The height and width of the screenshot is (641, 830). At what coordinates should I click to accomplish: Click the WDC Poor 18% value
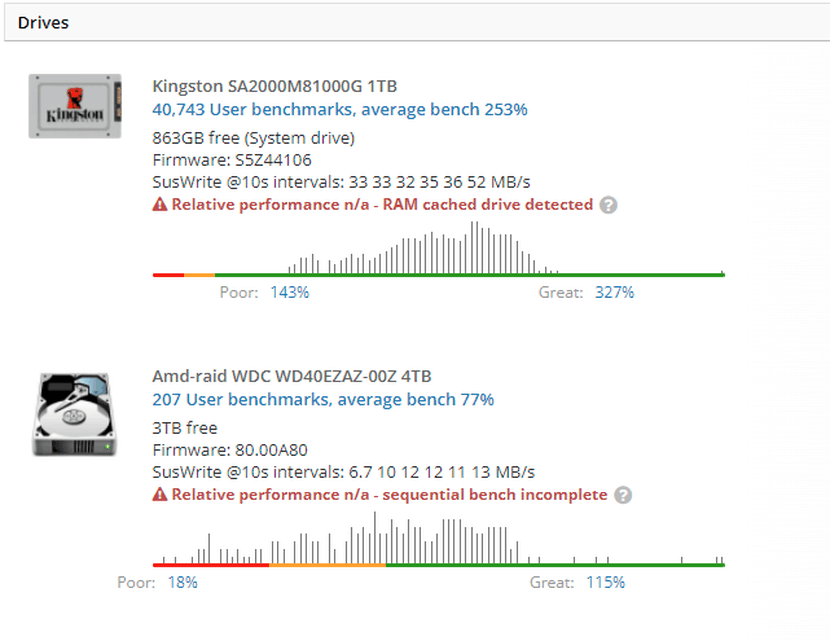tap(182, 582)
